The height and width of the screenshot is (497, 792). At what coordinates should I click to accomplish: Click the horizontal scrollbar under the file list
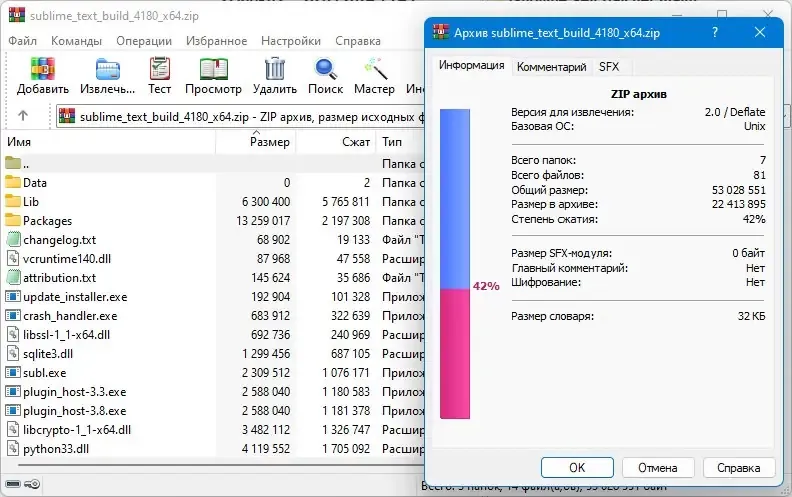tap(220, 465)
